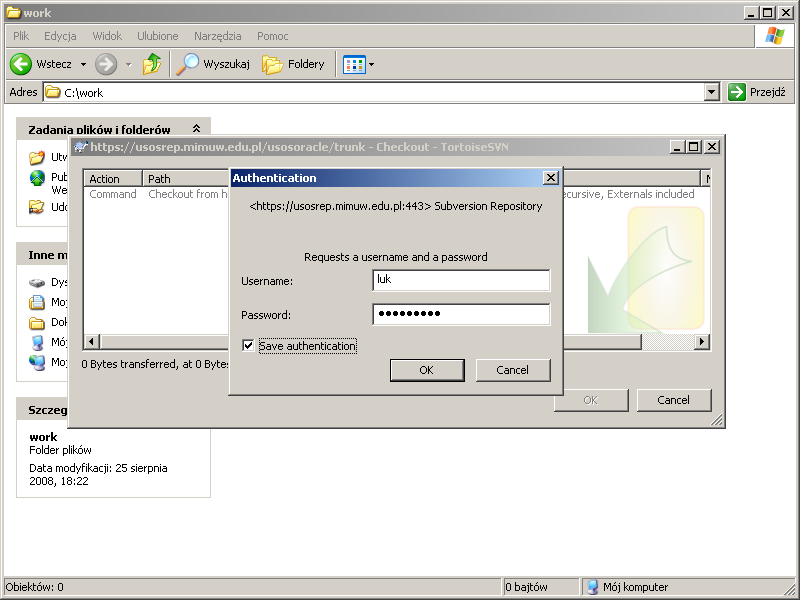Screen dimensions: 800x600
Task: Click the Username input field
Action: [x=461, y=280]
